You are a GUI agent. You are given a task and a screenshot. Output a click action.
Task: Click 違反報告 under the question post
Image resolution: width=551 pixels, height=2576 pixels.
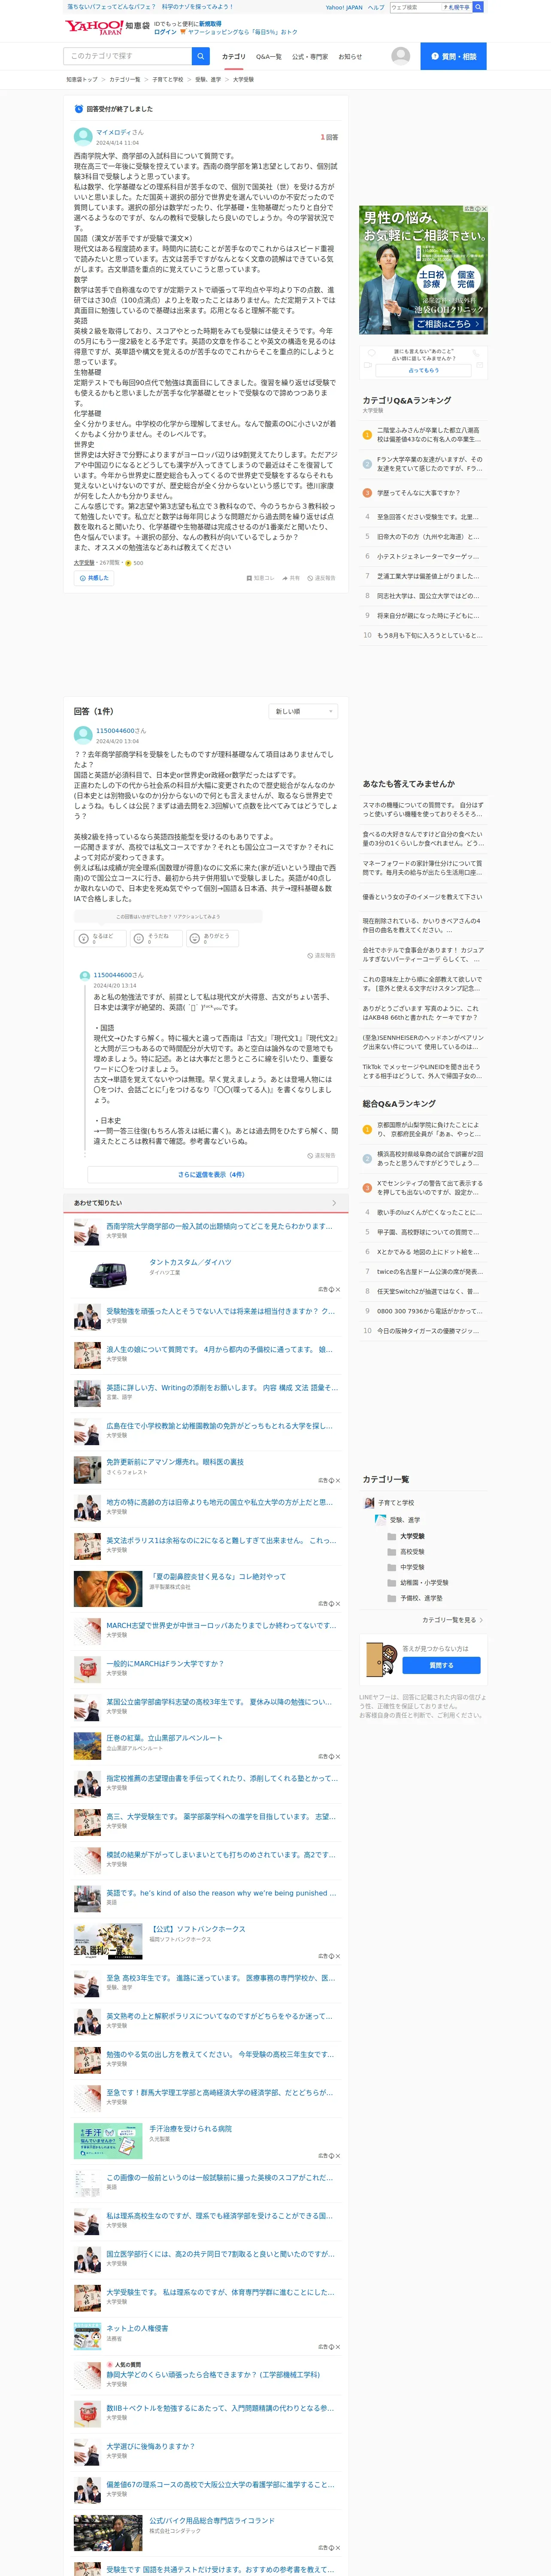coord(321,578)
